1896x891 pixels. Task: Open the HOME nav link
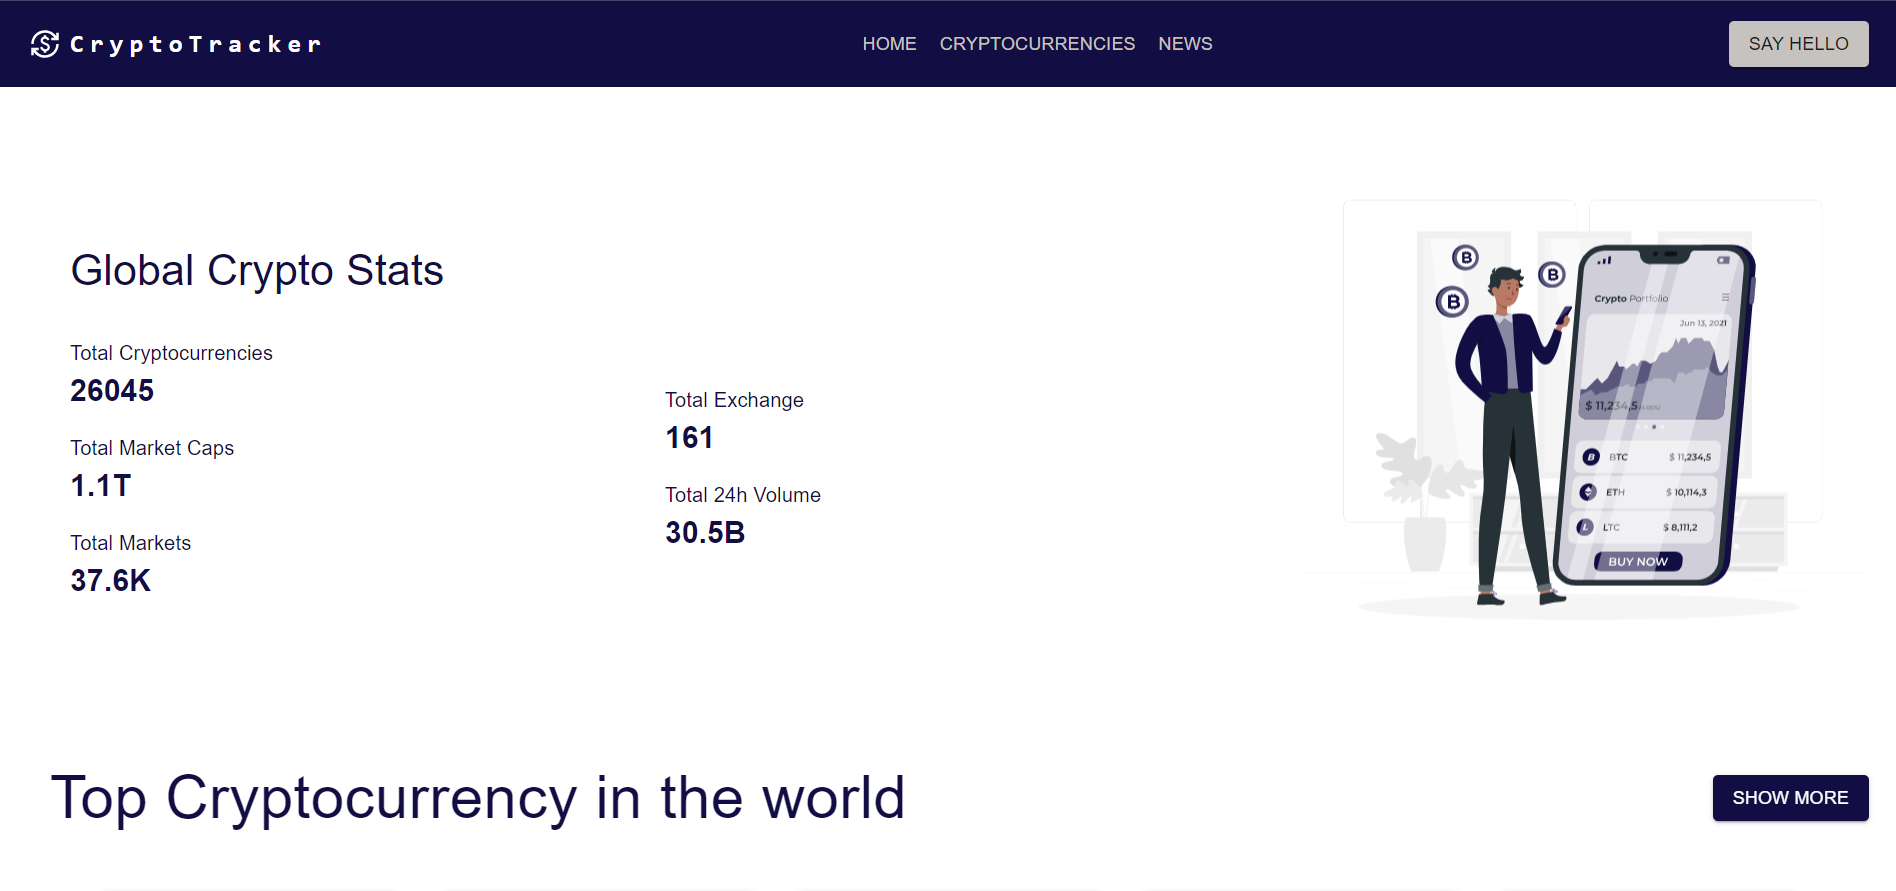point(889,44)
